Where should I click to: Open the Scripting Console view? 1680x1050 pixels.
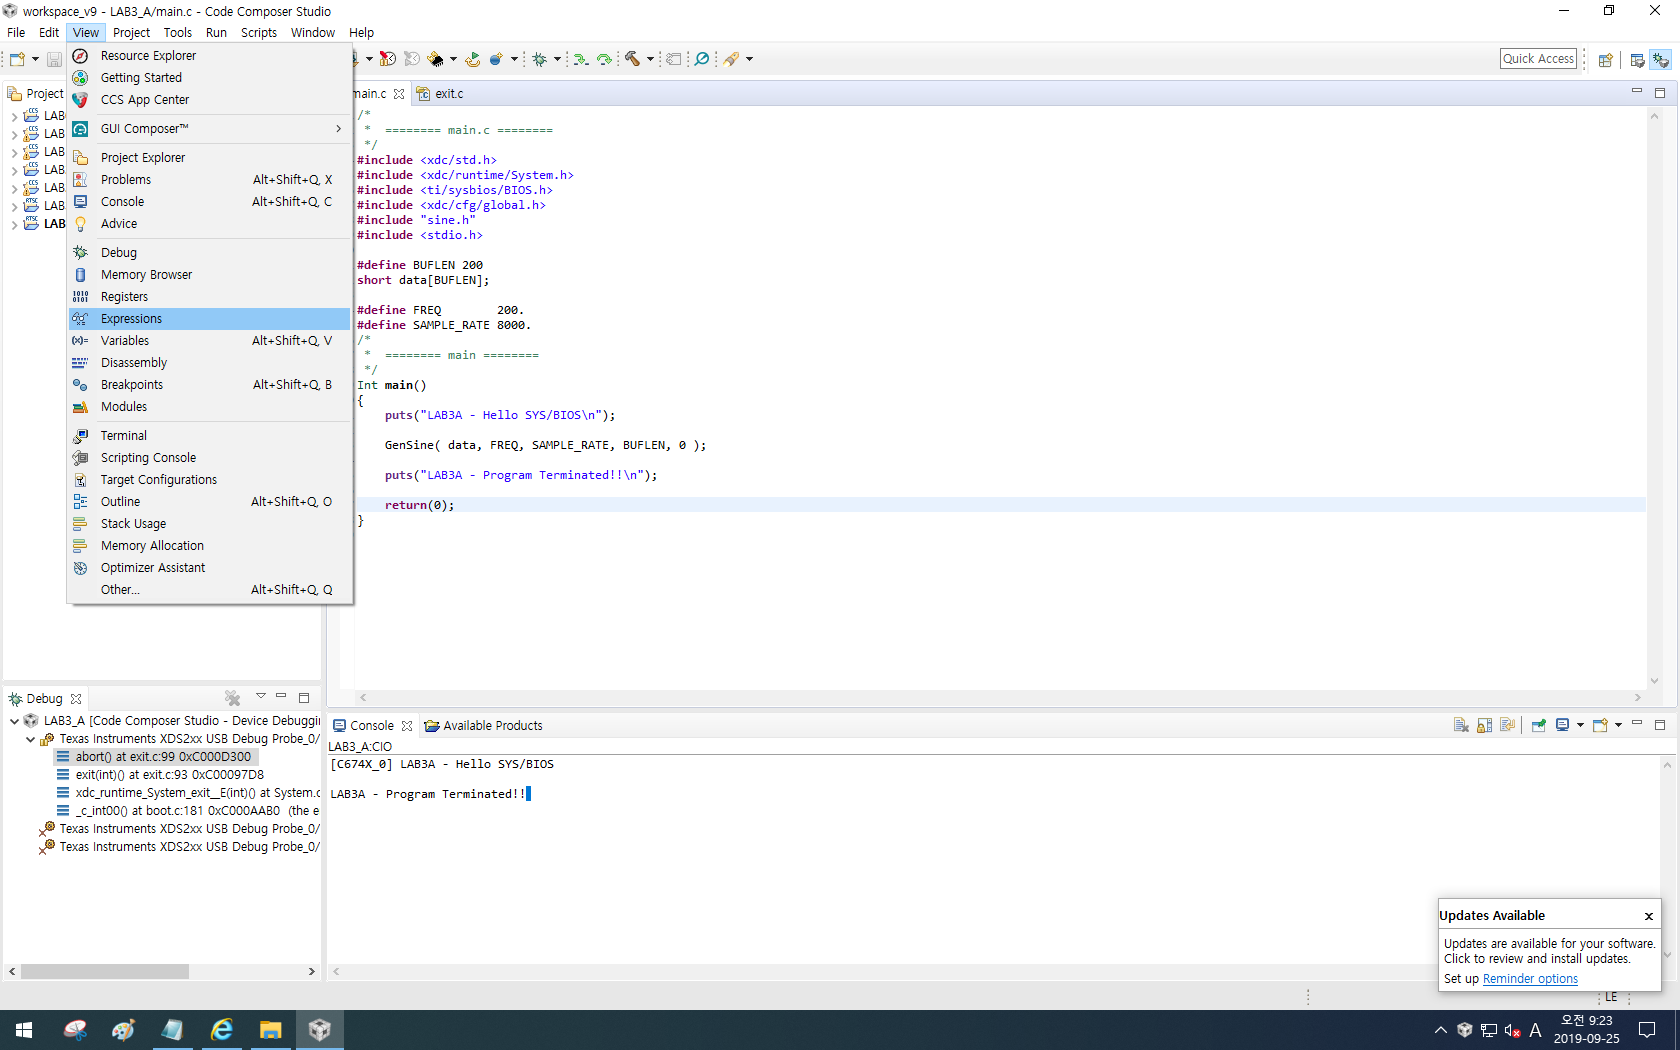[x=209, y=458]
